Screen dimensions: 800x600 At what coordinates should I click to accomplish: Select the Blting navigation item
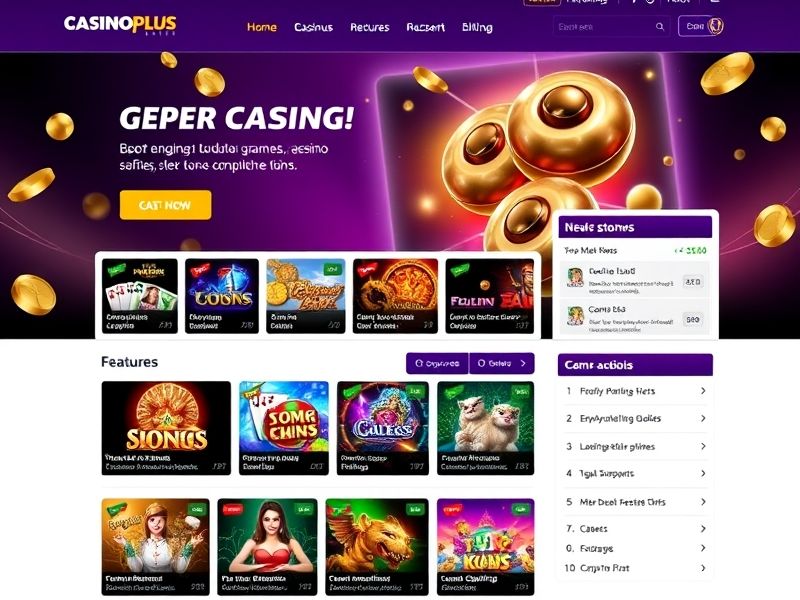coord(477,27)
